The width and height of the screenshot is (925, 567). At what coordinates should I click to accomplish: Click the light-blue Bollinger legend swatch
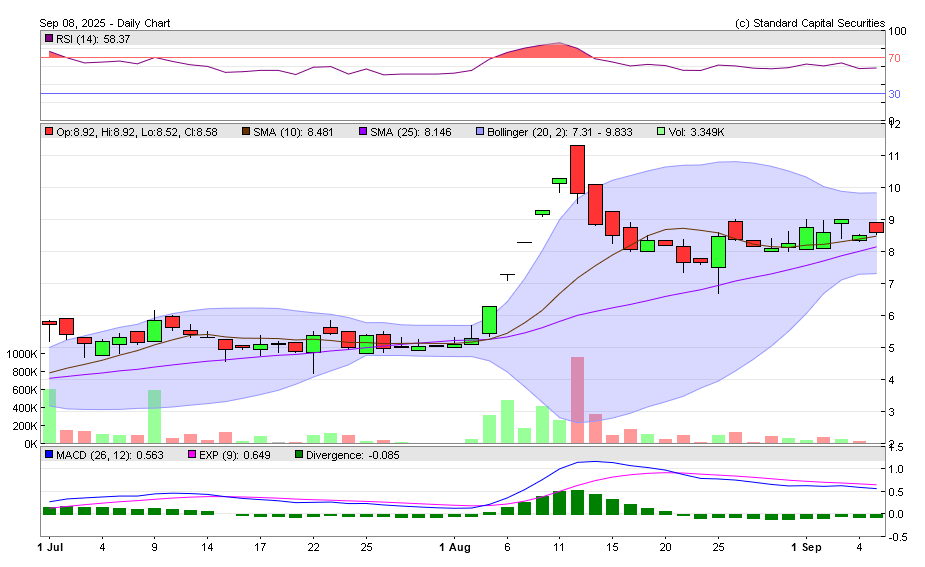point(480,132)
